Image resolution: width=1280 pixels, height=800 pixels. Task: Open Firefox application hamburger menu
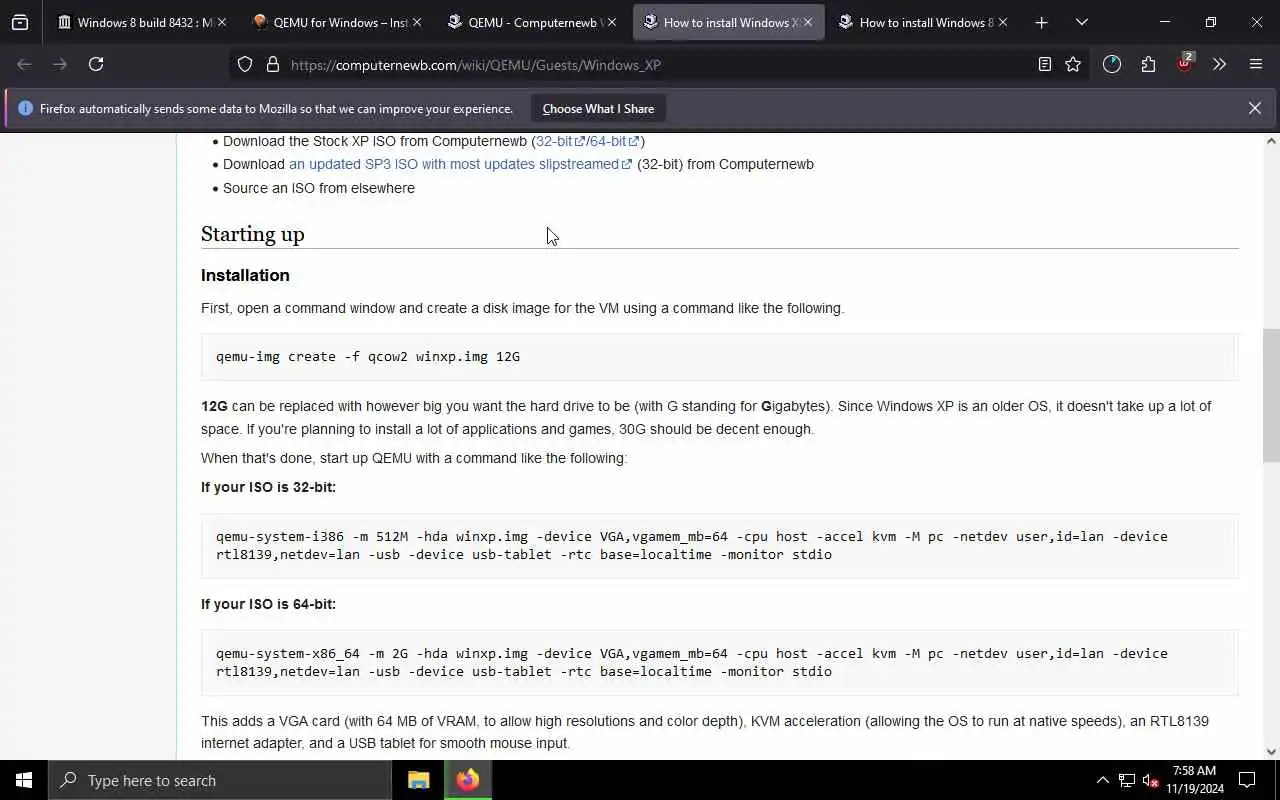1256,64
